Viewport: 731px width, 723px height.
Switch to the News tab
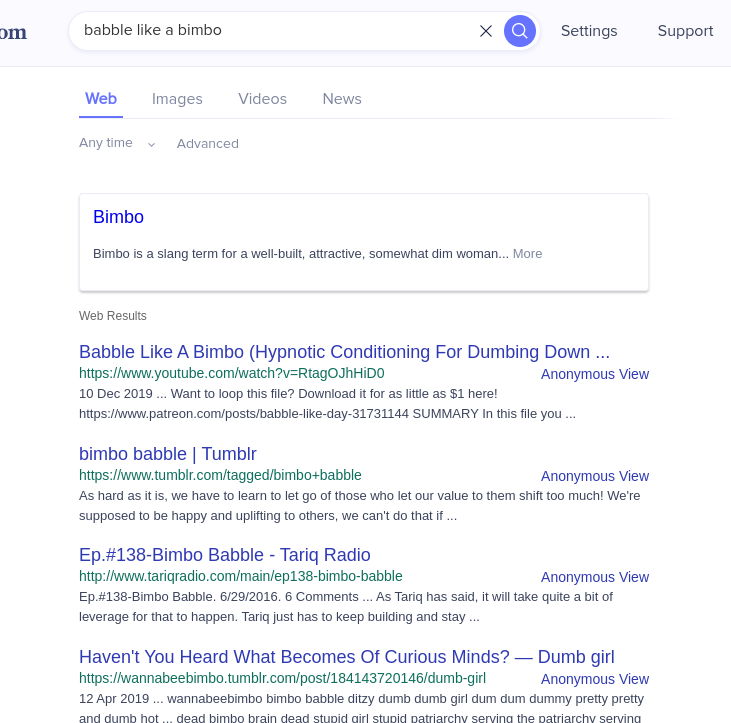click(342, 99)
